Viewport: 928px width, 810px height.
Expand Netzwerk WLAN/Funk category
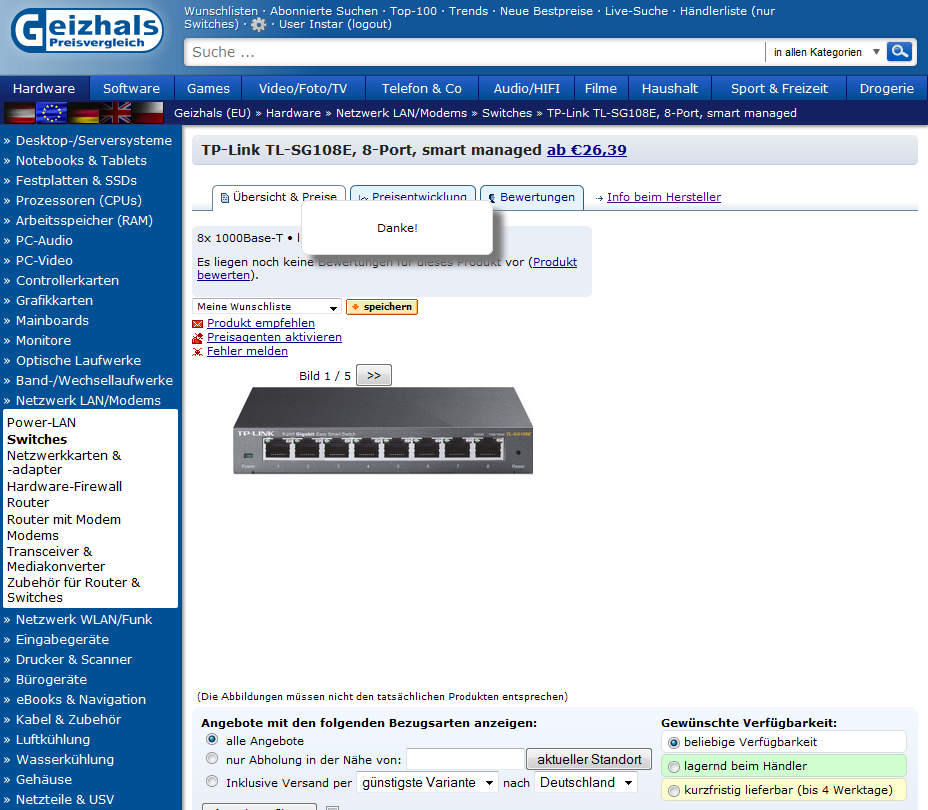(x=84, y=619)
